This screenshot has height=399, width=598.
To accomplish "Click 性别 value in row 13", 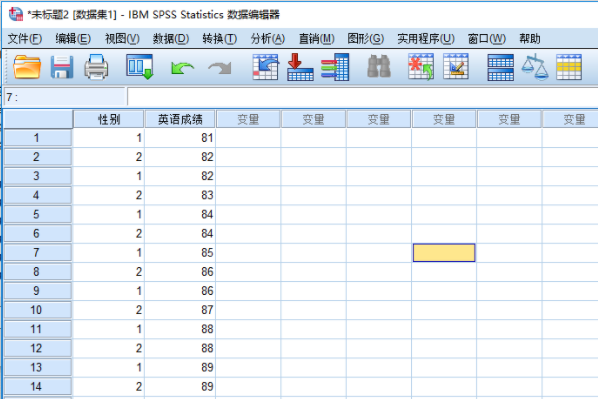I will click(109, 367).
